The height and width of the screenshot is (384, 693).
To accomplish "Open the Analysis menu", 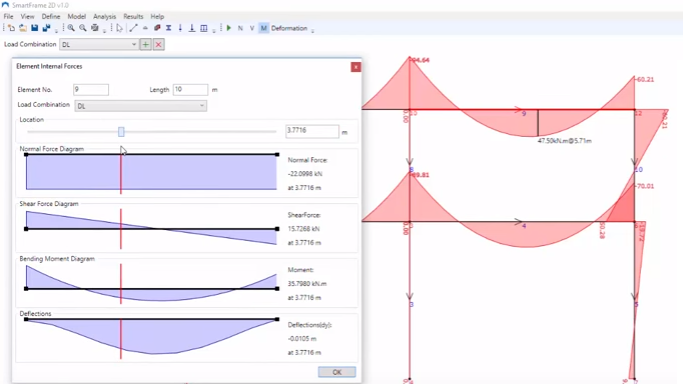I will tap(104, 16).
